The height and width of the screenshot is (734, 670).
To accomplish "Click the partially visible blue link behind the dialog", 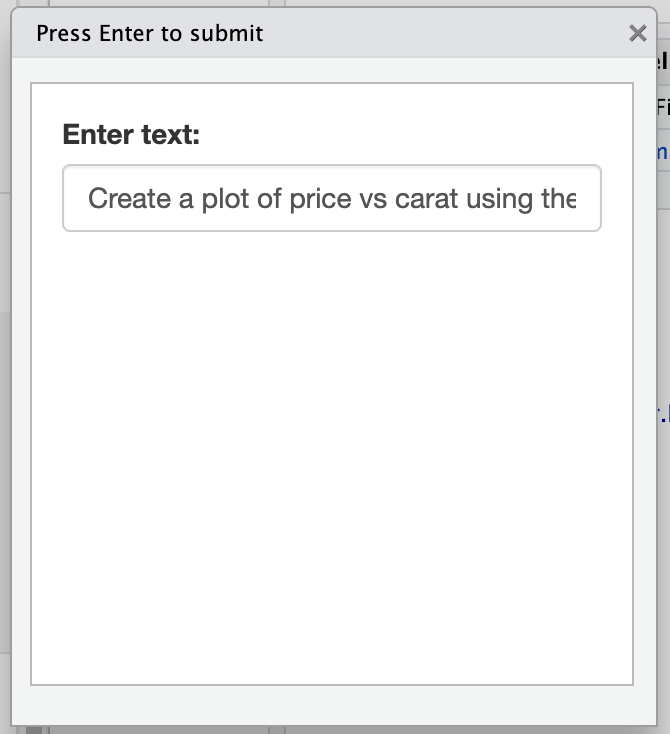I will pos(663,152).
